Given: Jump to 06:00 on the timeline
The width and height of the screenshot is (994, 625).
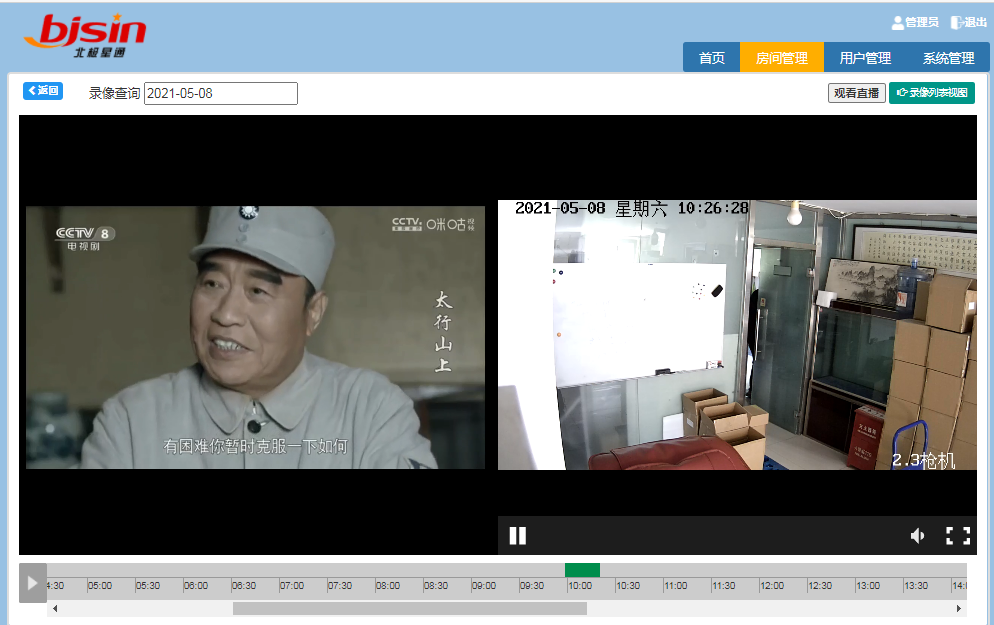Looking at the screenshot, I should pos(196,586).
